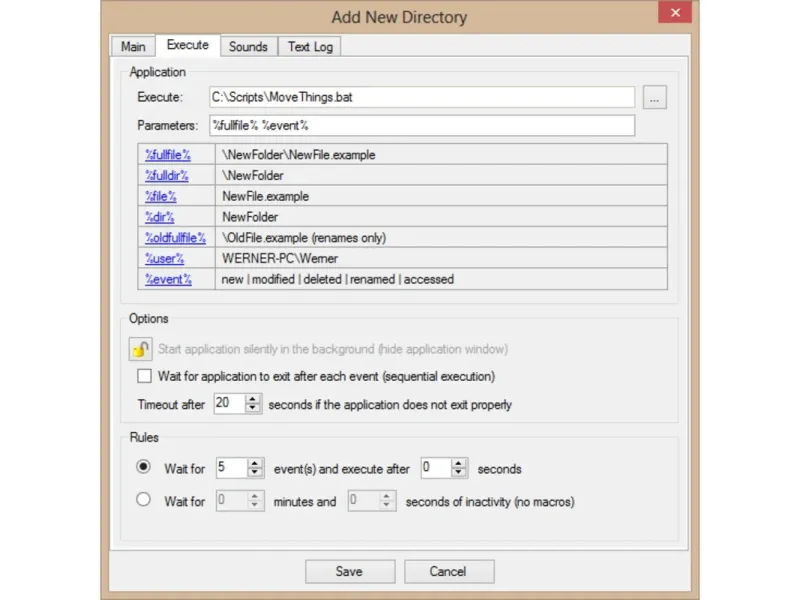Switch to the Main tab
Viewport: 800px width, 600px height.
(133, 46)
